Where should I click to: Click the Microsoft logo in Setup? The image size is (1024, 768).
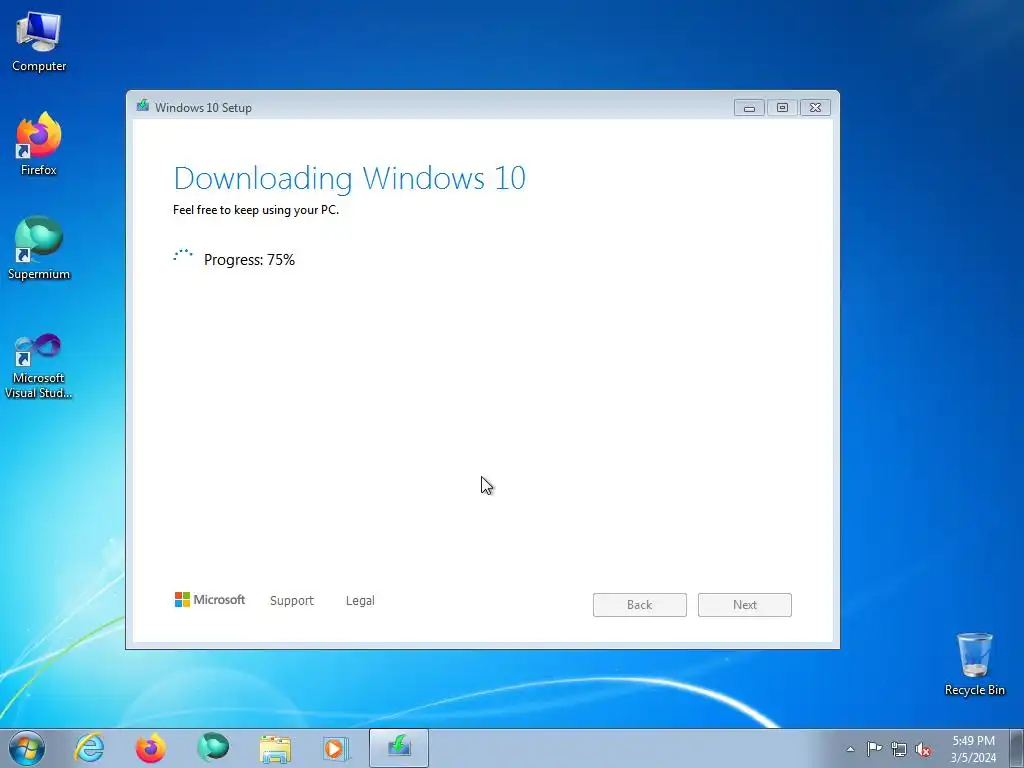point(210,600)
